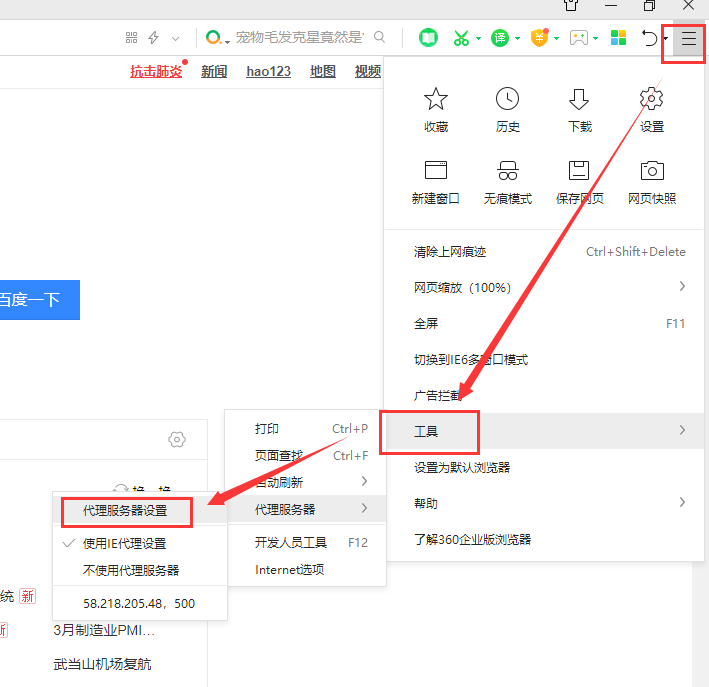This screenshot has width=709, height=687.
Task: Click the lightning speed mode icon
Action: [x=154, y=38]
